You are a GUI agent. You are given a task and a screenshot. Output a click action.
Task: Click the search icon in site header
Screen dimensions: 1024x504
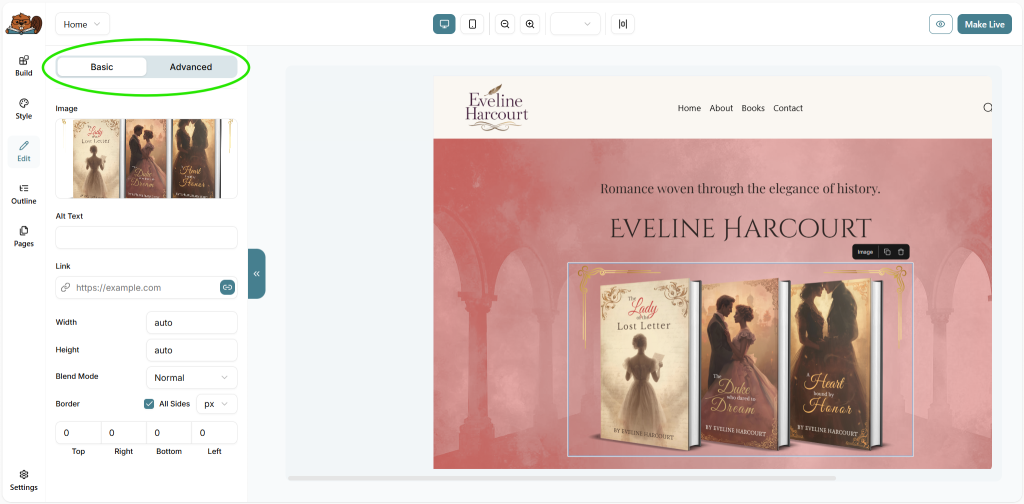(987, 108)
